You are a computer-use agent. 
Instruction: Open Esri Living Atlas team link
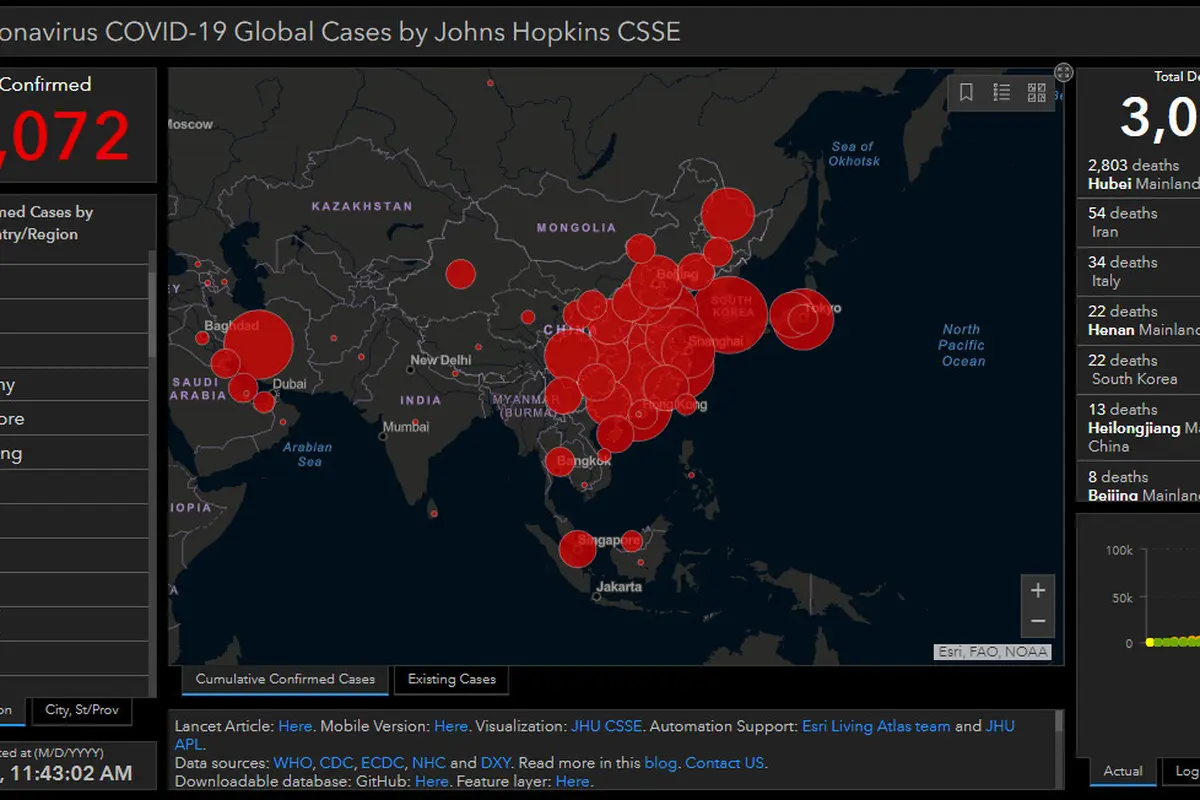click(x=876, y=726)
